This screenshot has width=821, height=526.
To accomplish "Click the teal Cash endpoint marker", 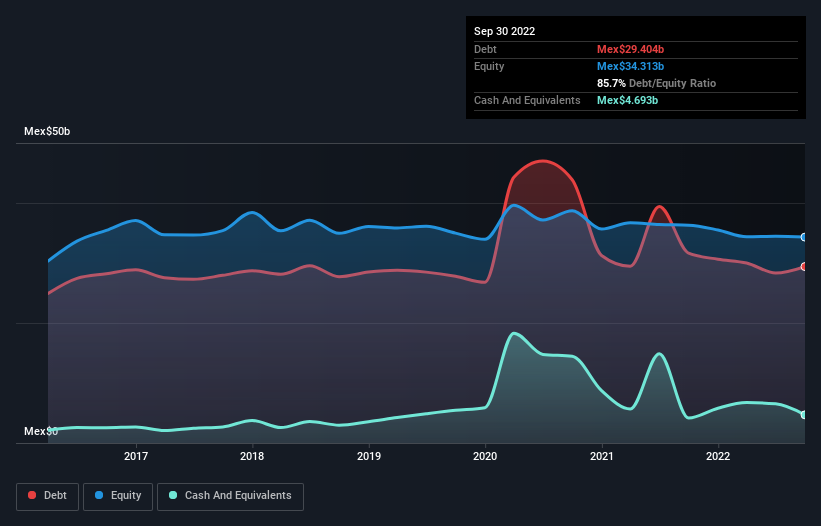I will tap(804, 415).
